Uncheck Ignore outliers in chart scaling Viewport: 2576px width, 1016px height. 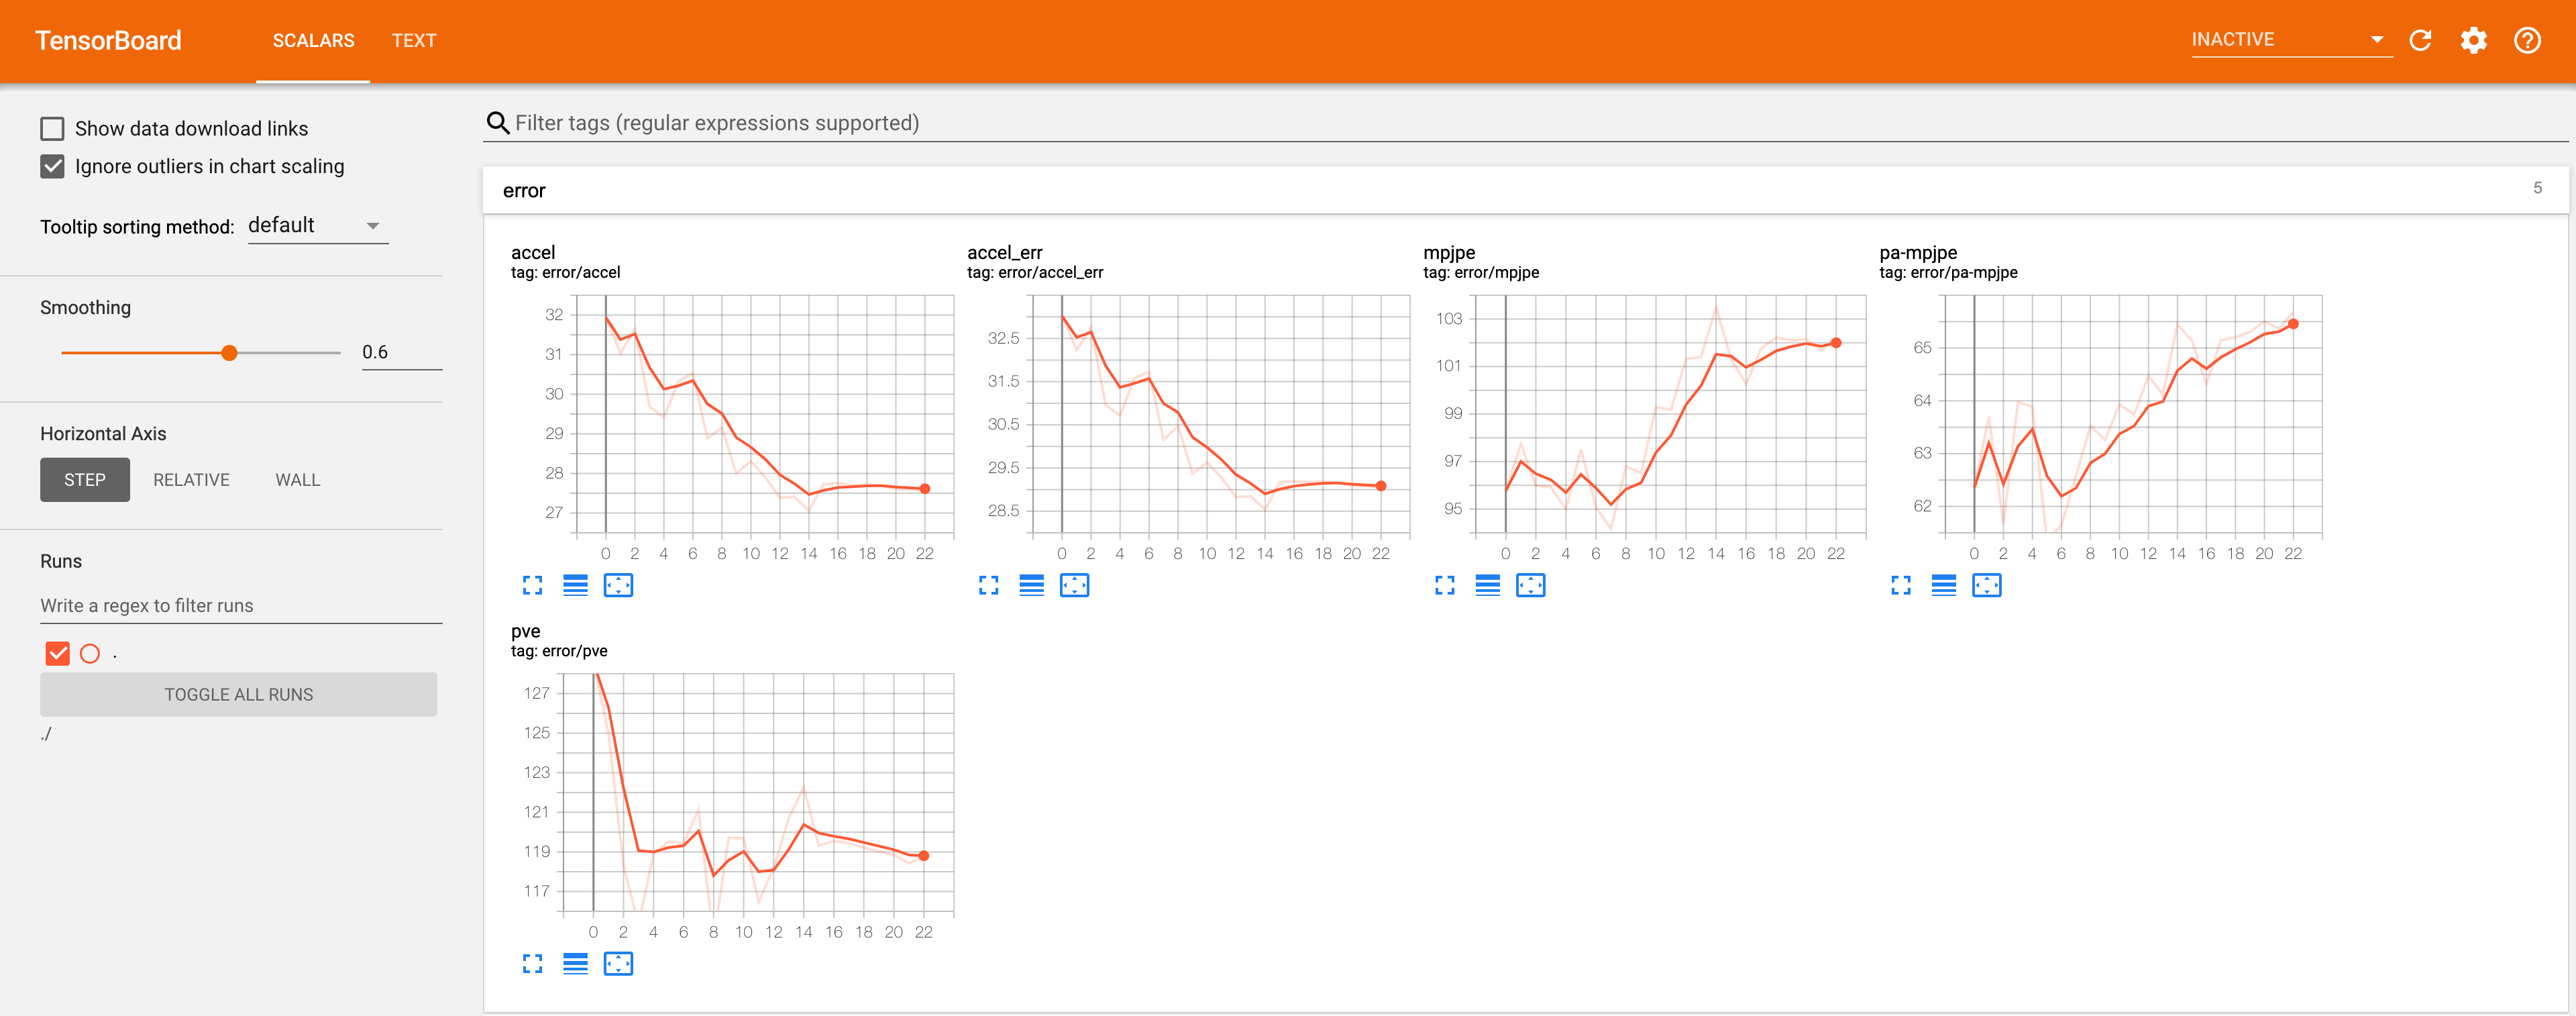52,166
